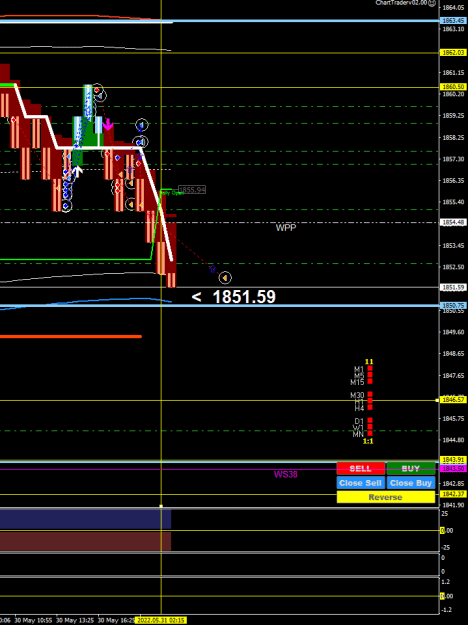This screenshot has height=625, width=468.
Task: Click the D1 red trend indicator square
Action: (370, 420)
